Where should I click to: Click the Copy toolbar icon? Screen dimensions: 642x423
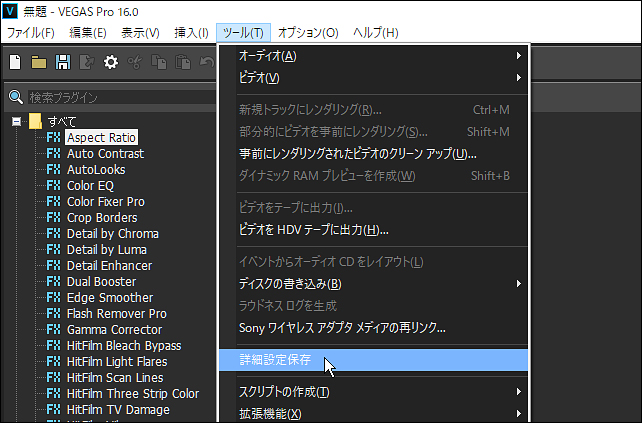(x=159, y=62)
